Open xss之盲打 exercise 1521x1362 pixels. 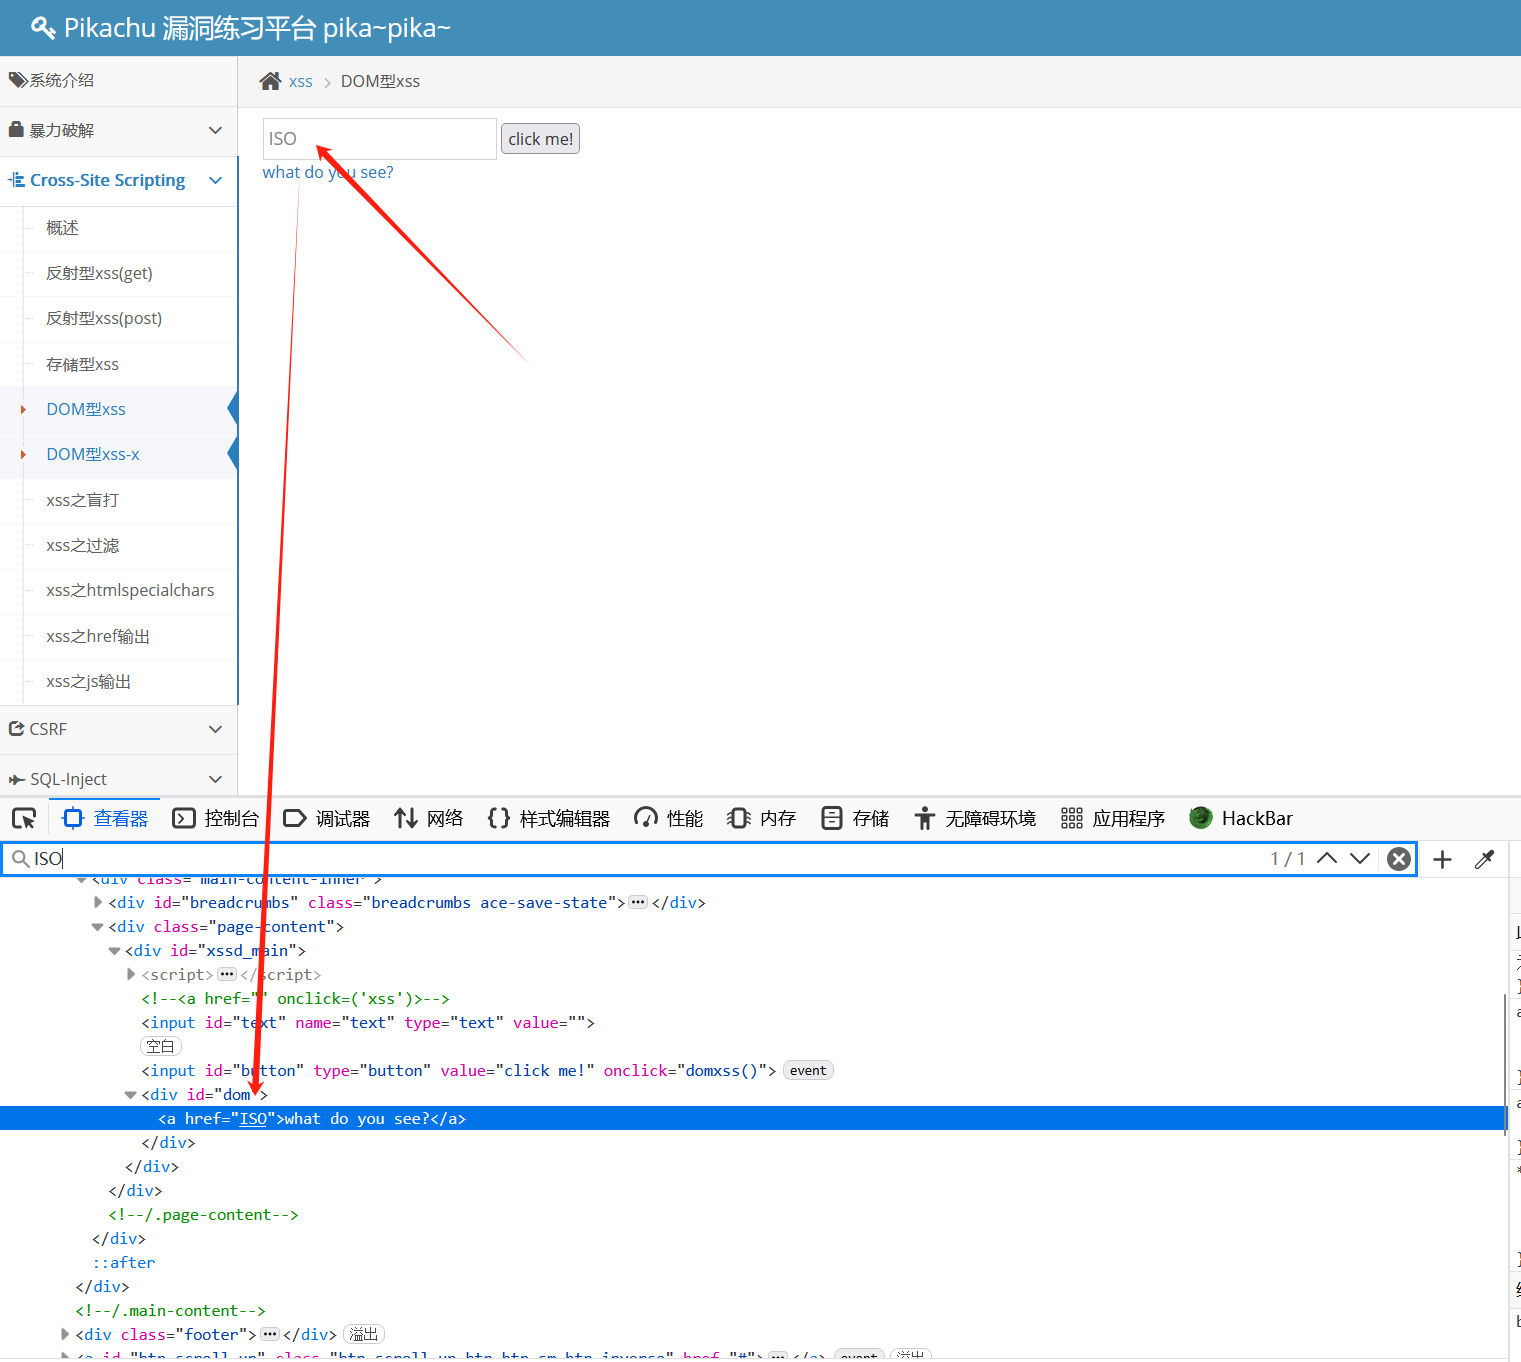pyautogui.click(x=82, y=500)
